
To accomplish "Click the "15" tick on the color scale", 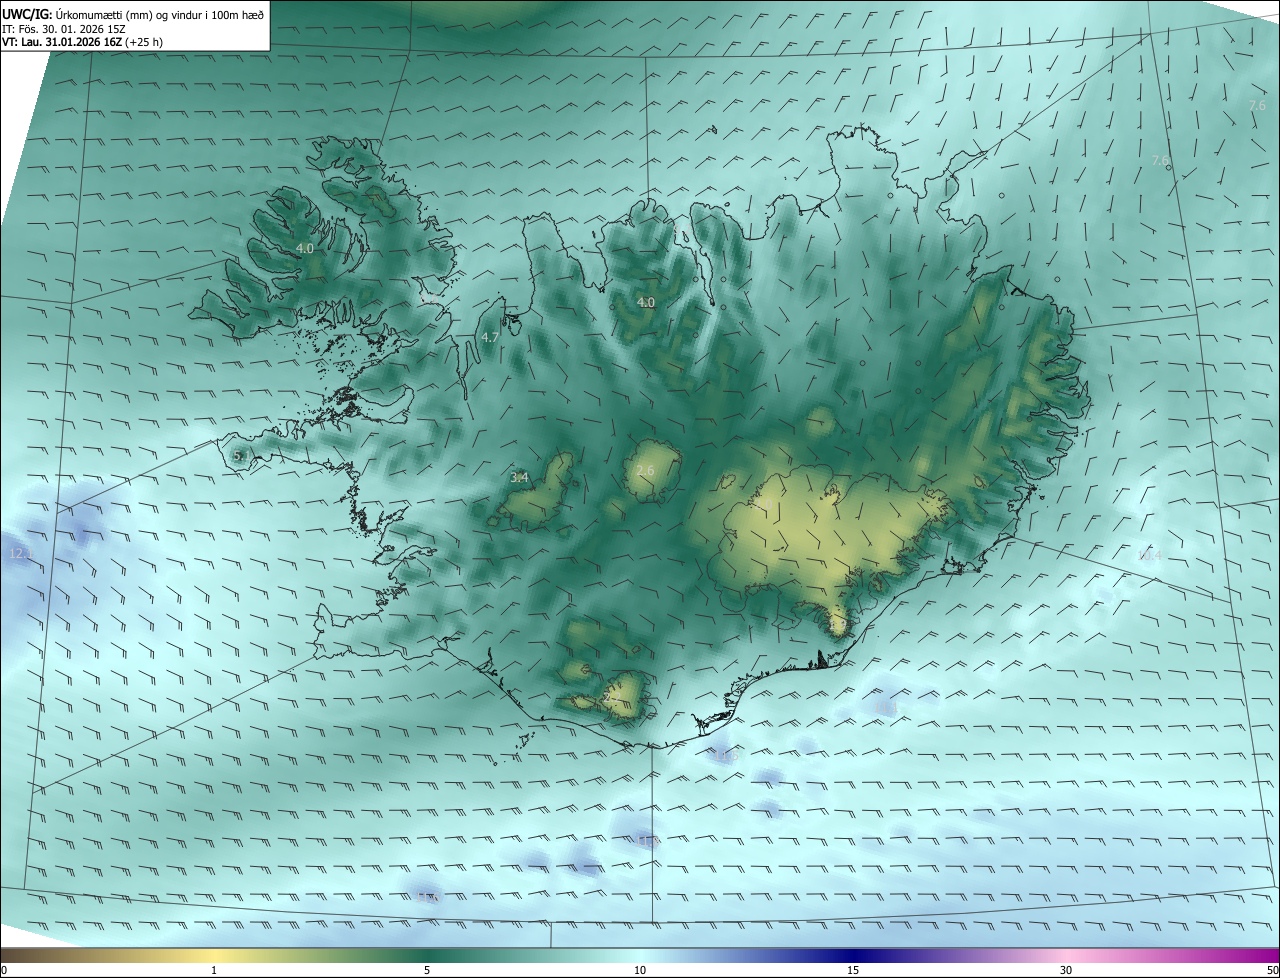I will (853, 970).
